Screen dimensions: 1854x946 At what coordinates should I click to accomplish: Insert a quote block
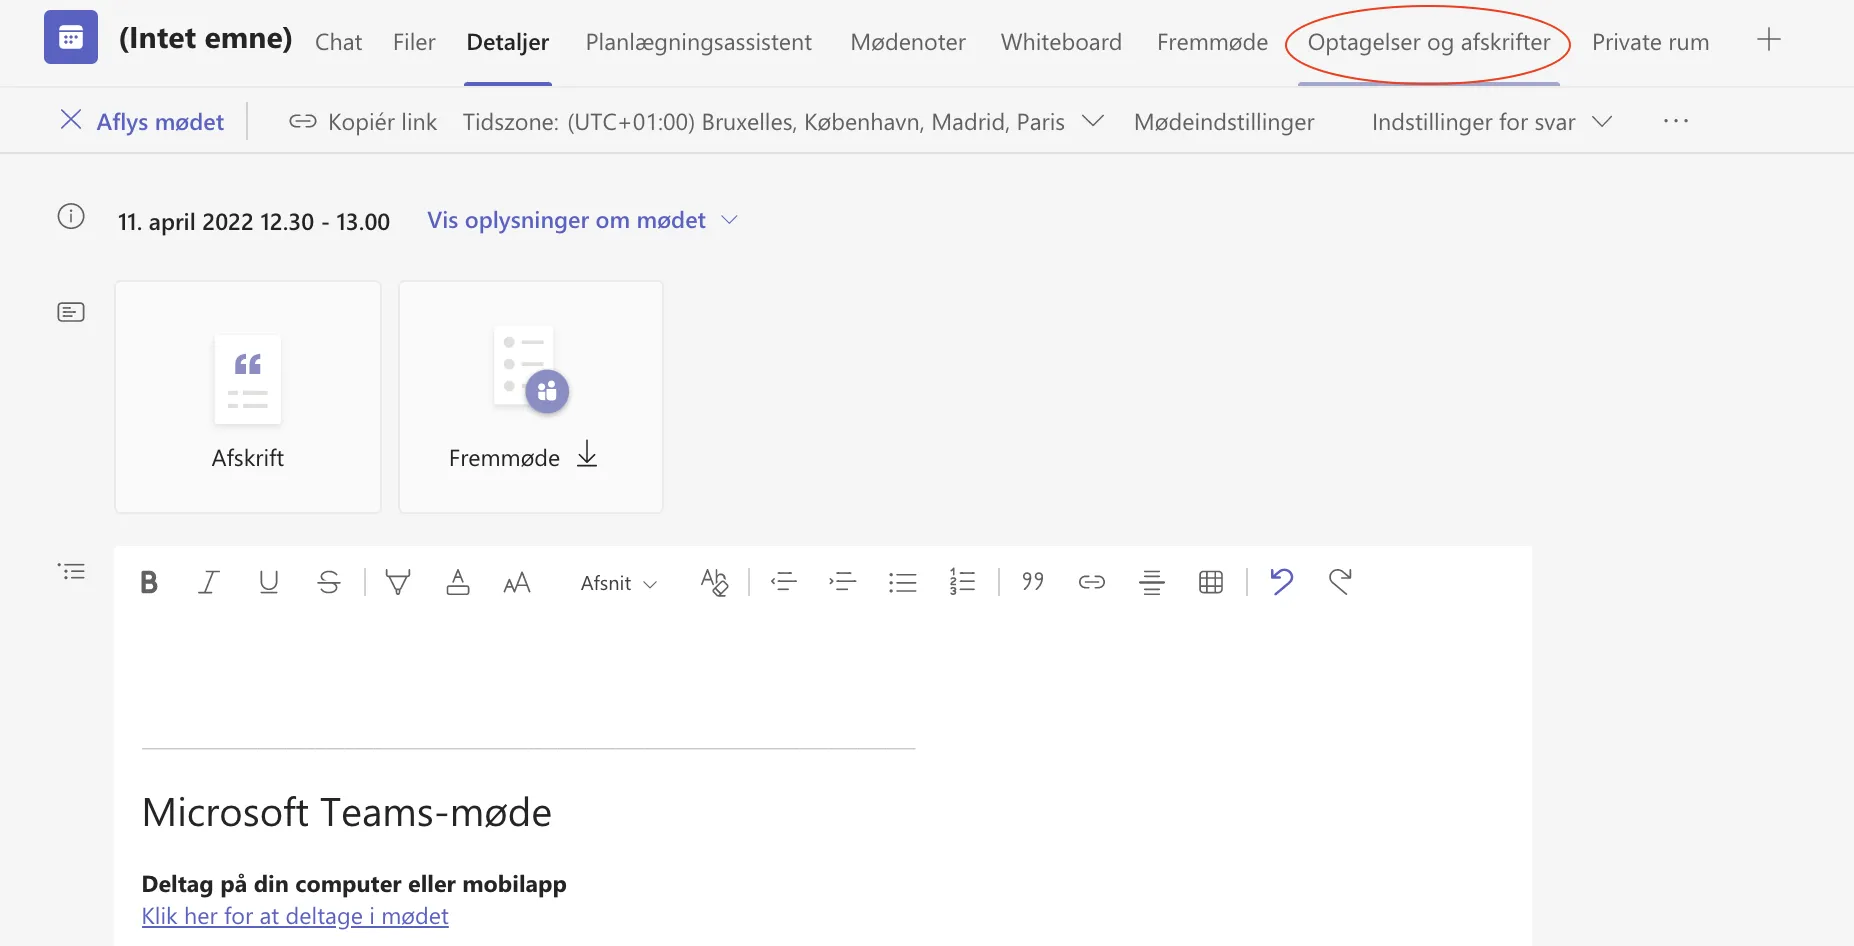pyautogui.click(x=1033, y=582)
